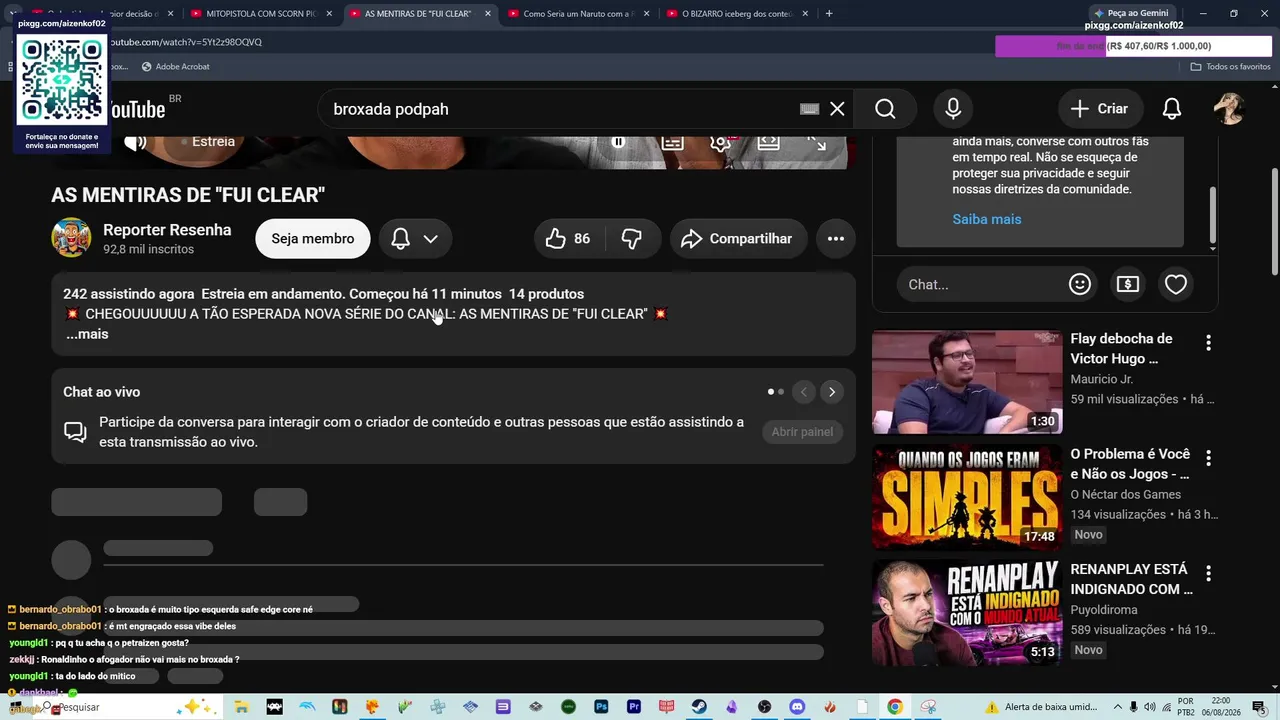Show hidden system tray icons chevron
The image size is (1280, 720).
click(x=1117, y=707)
